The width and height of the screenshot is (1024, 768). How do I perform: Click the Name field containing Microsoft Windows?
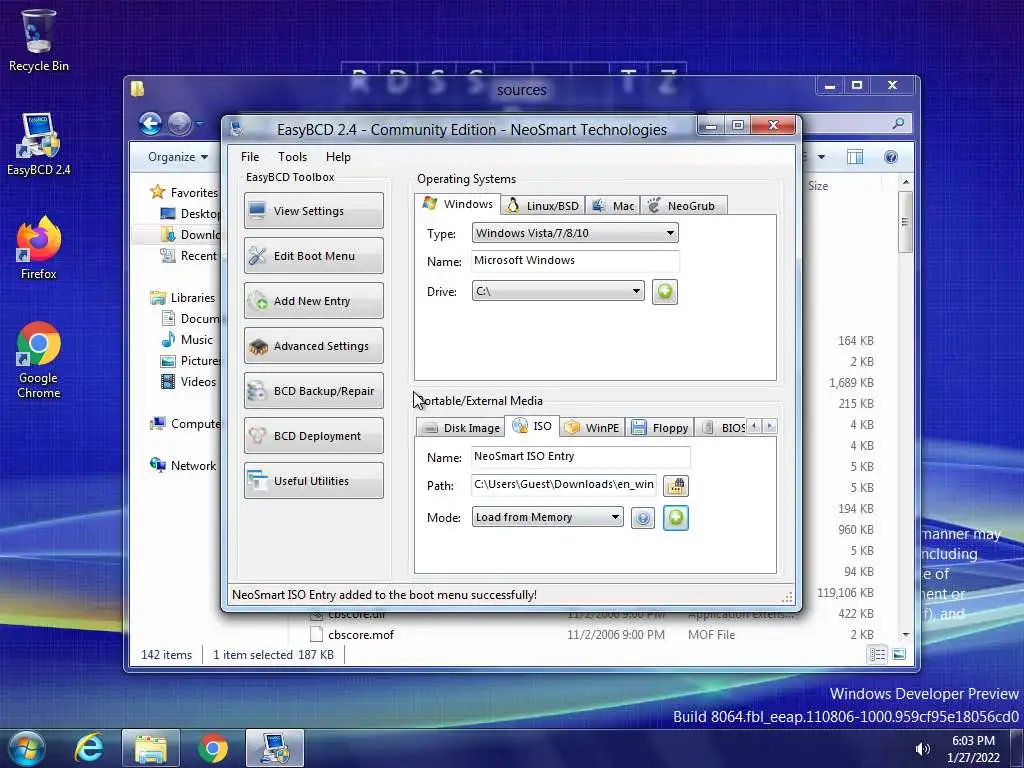click(575, 261)
